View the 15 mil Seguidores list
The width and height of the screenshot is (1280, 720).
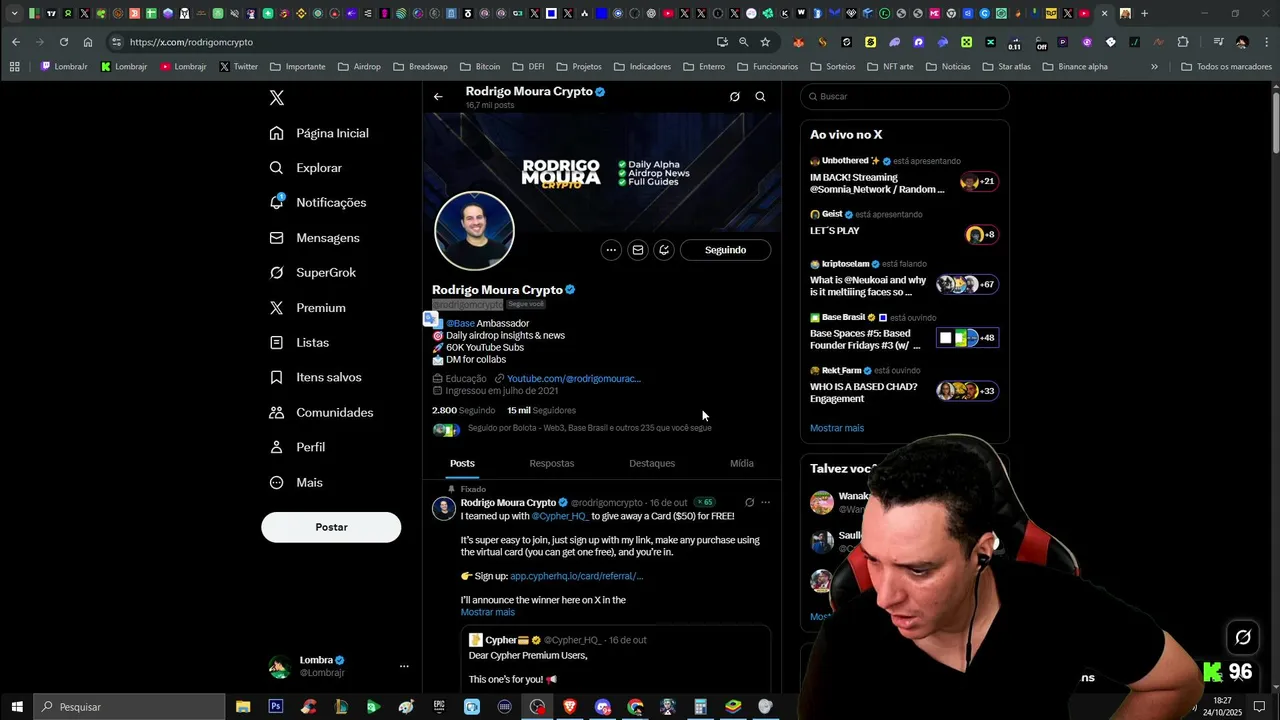[541, 410]
